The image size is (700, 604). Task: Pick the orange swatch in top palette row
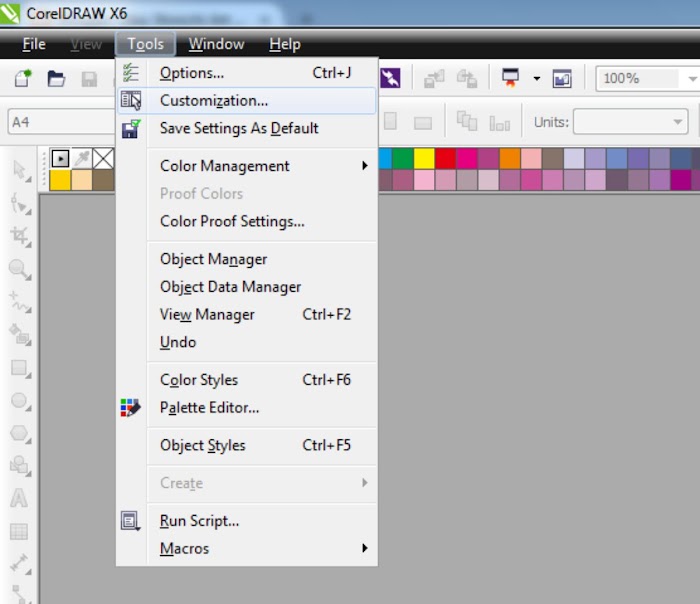[510, 158]
